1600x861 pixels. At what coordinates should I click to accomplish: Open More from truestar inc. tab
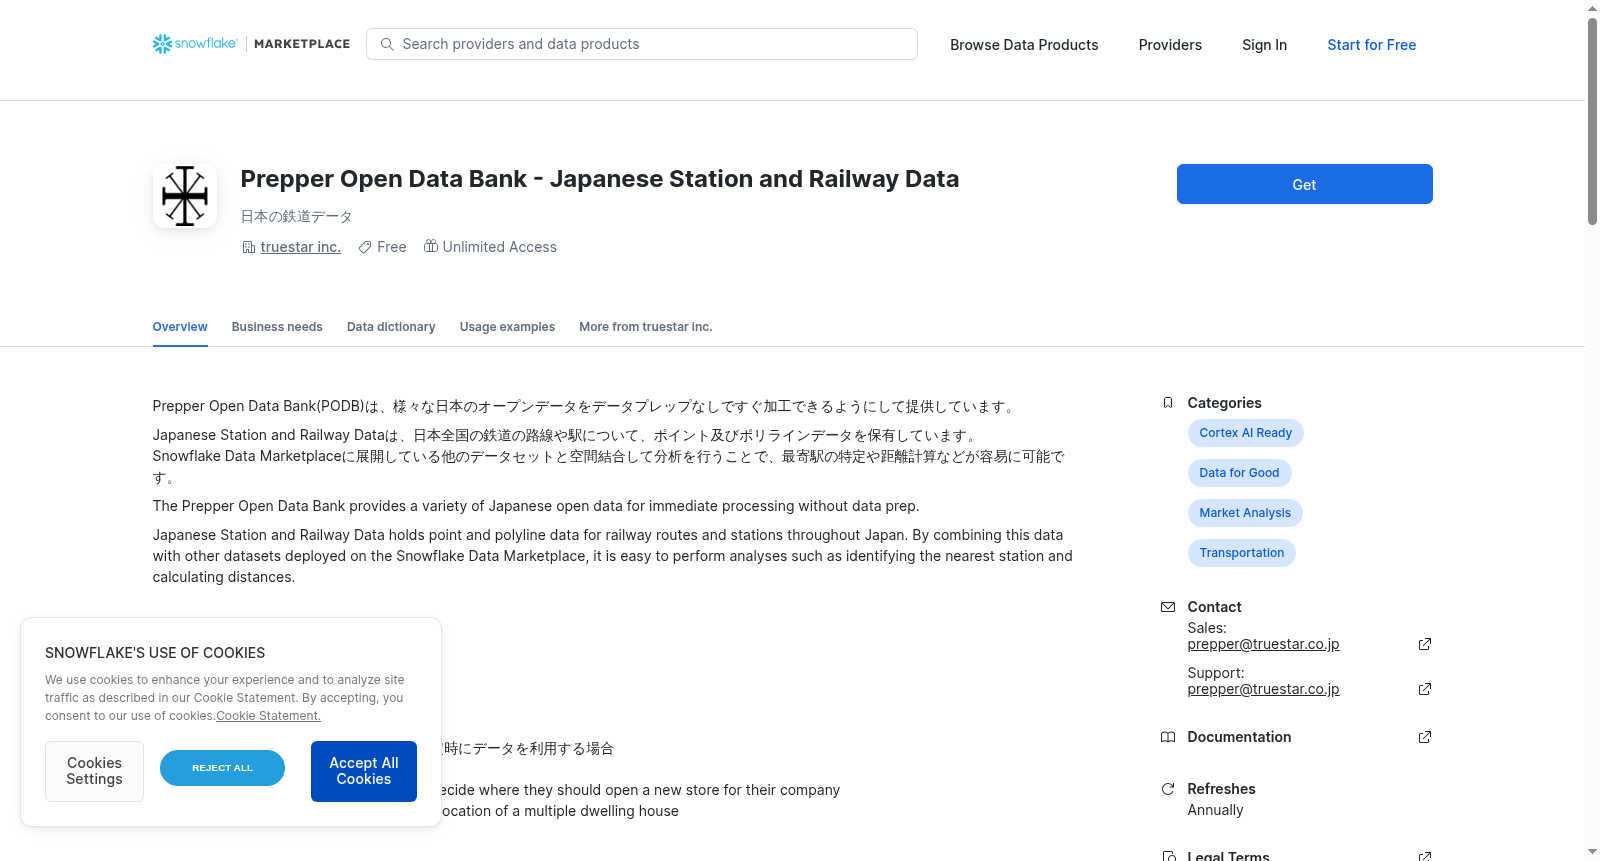click(646, 327)
